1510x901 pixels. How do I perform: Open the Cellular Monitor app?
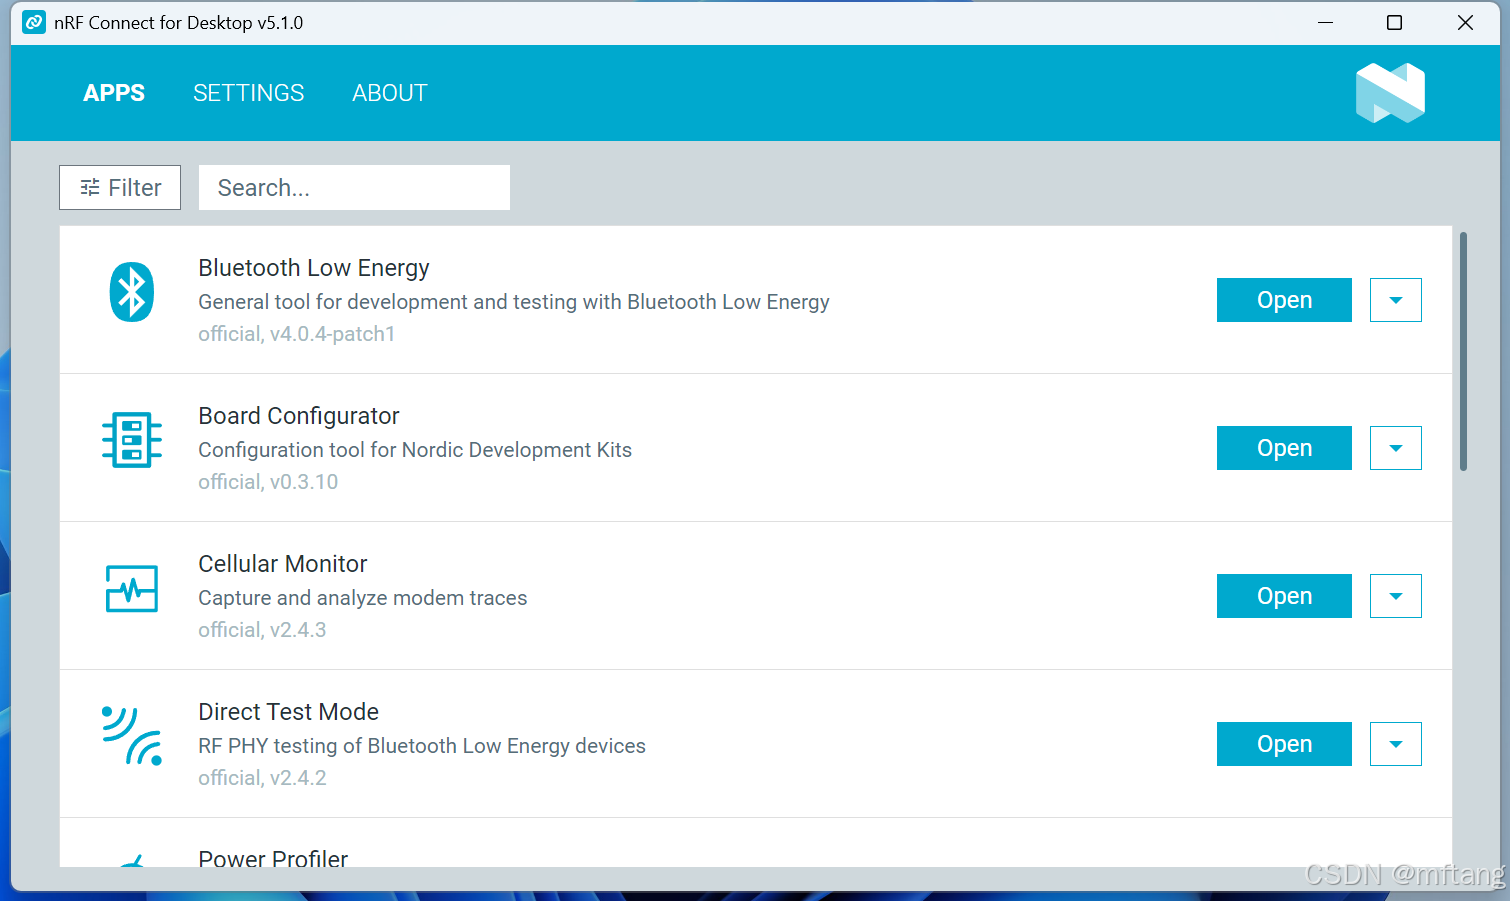point(1284,596)
